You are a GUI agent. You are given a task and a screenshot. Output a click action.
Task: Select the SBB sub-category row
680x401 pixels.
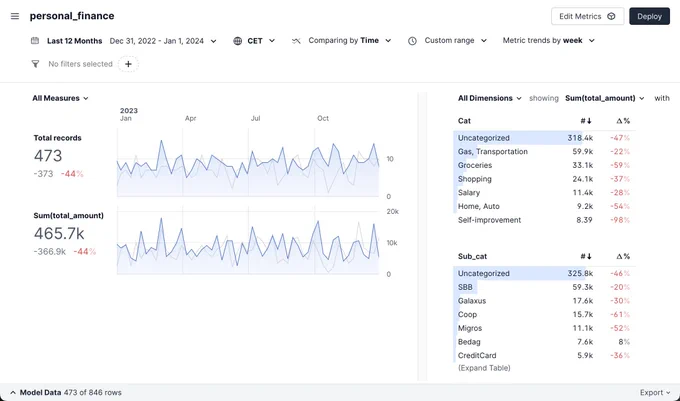pyautogui.click(x=544, y=287)
